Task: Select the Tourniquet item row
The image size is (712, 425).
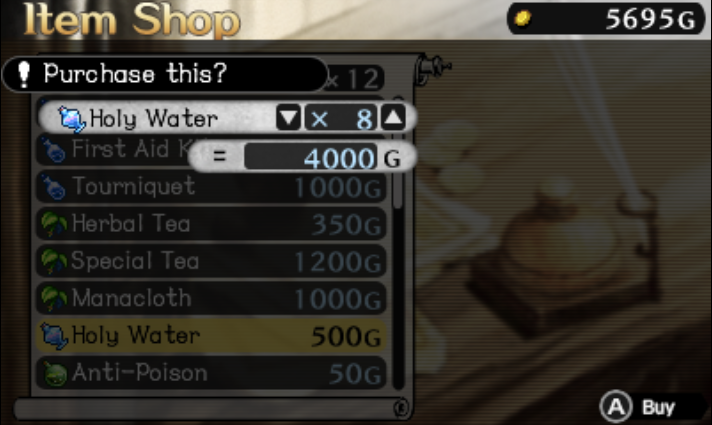Action: 211,187
